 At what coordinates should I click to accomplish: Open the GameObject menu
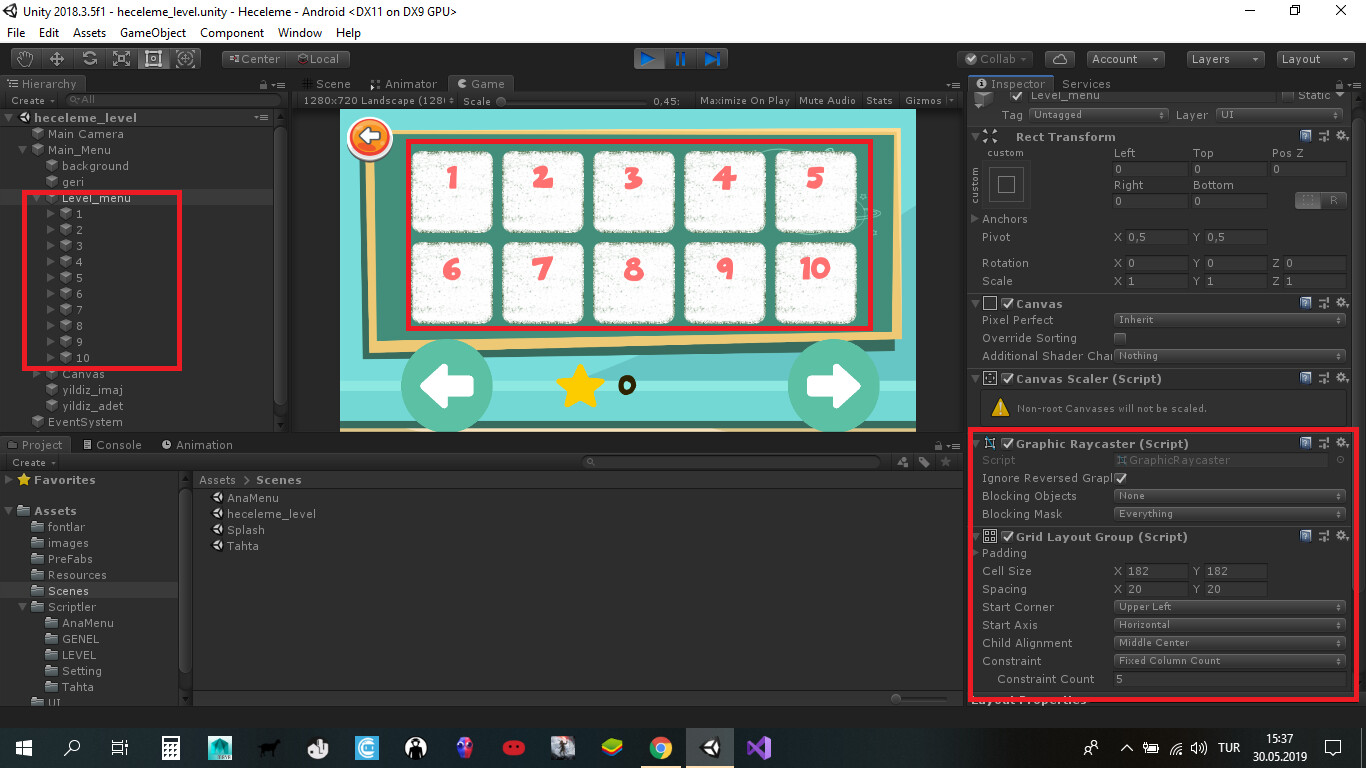[152, 33]
